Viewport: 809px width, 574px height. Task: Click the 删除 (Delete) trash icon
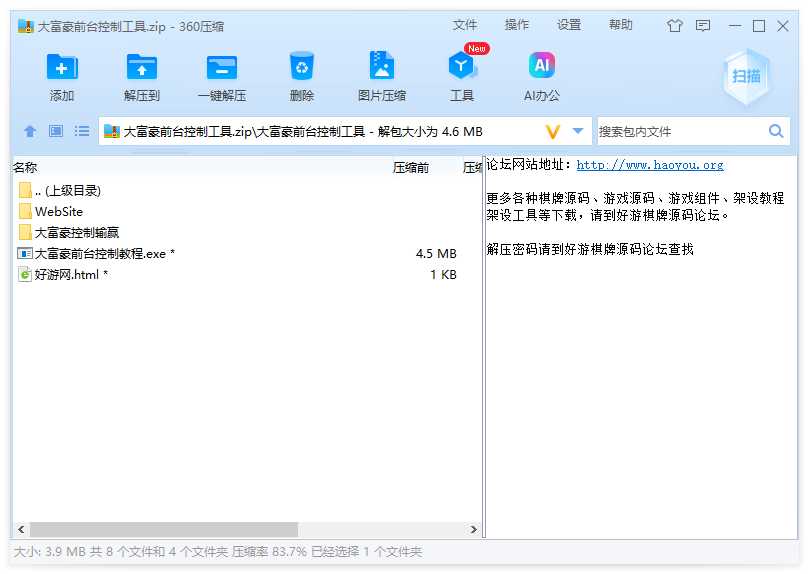pos(302,66)
